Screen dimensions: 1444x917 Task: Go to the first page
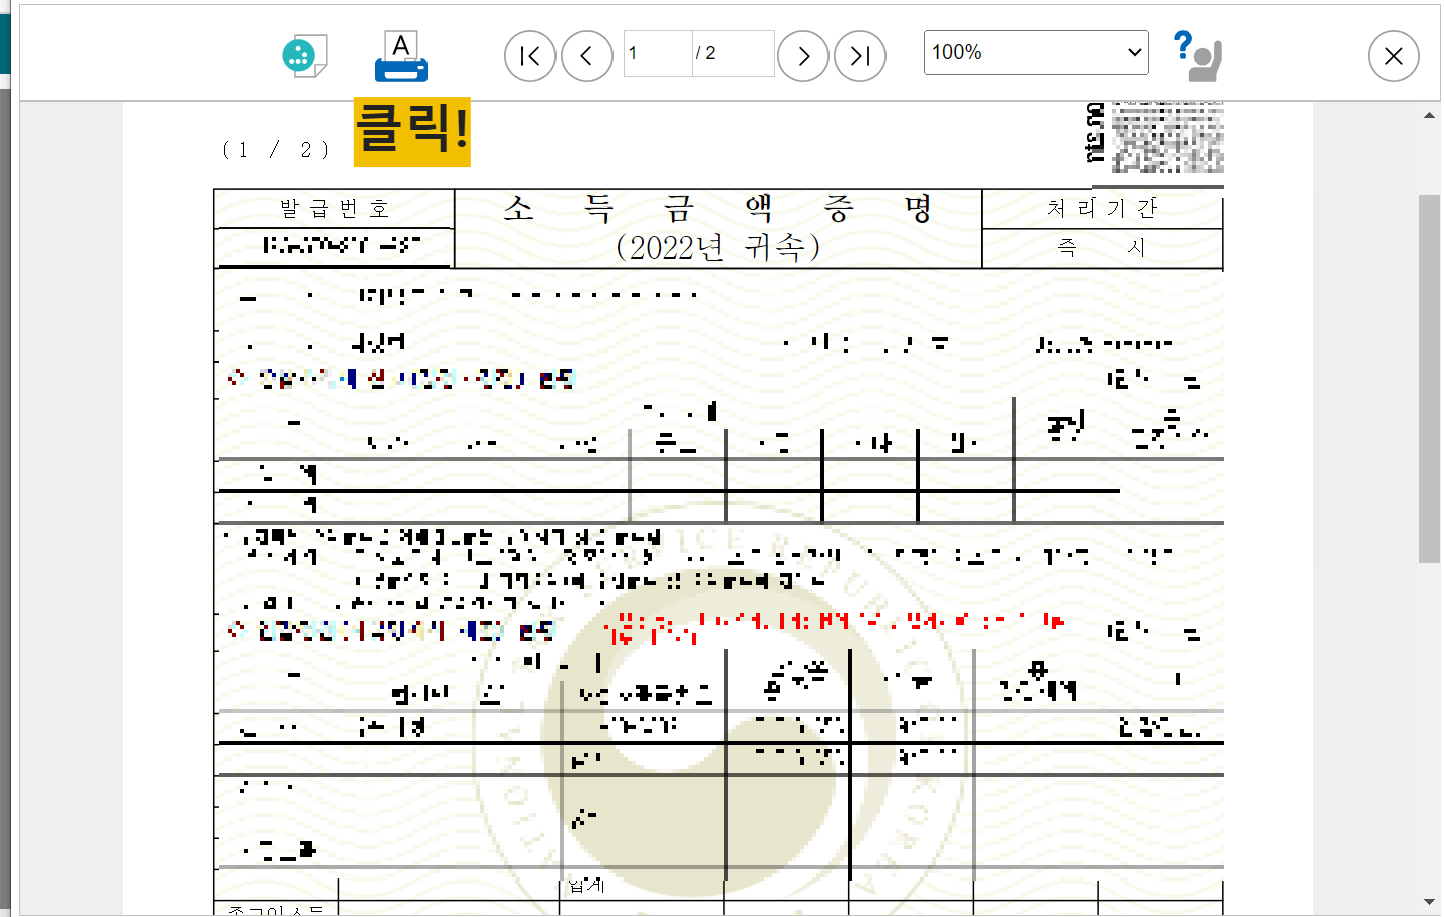coord(530,56)
